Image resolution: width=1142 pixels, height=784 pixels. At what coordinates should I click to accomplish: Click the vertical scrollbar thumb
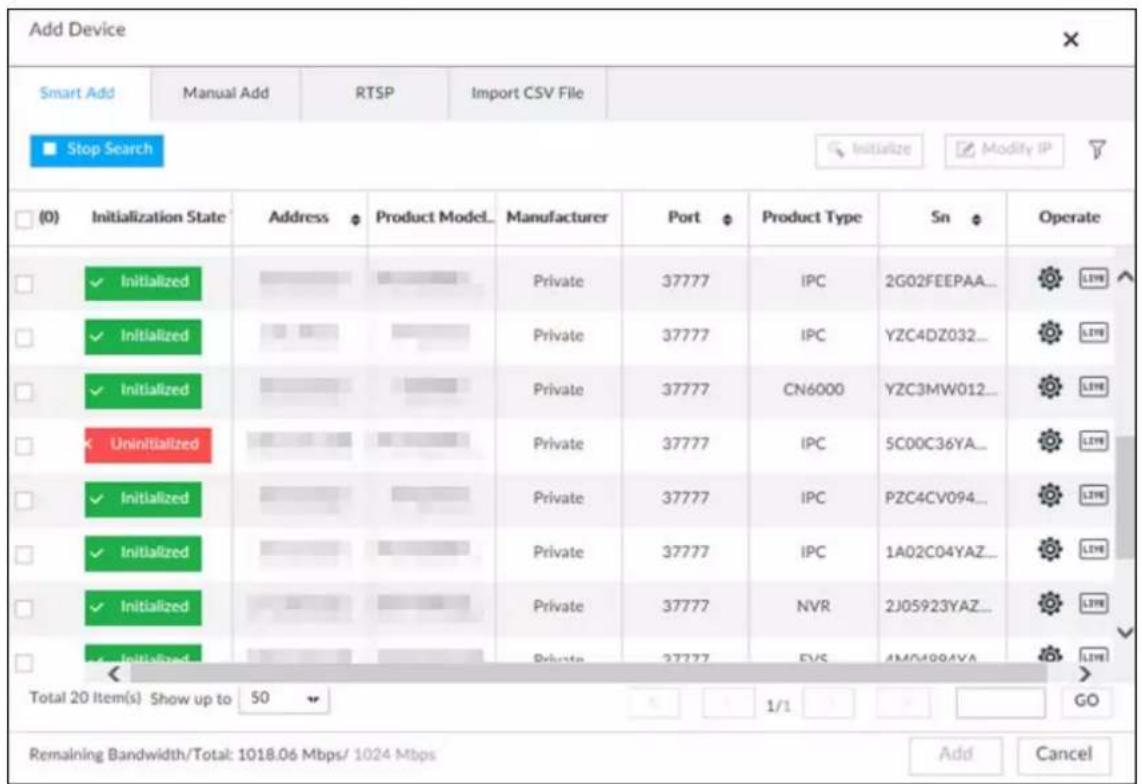point(1126,497)
